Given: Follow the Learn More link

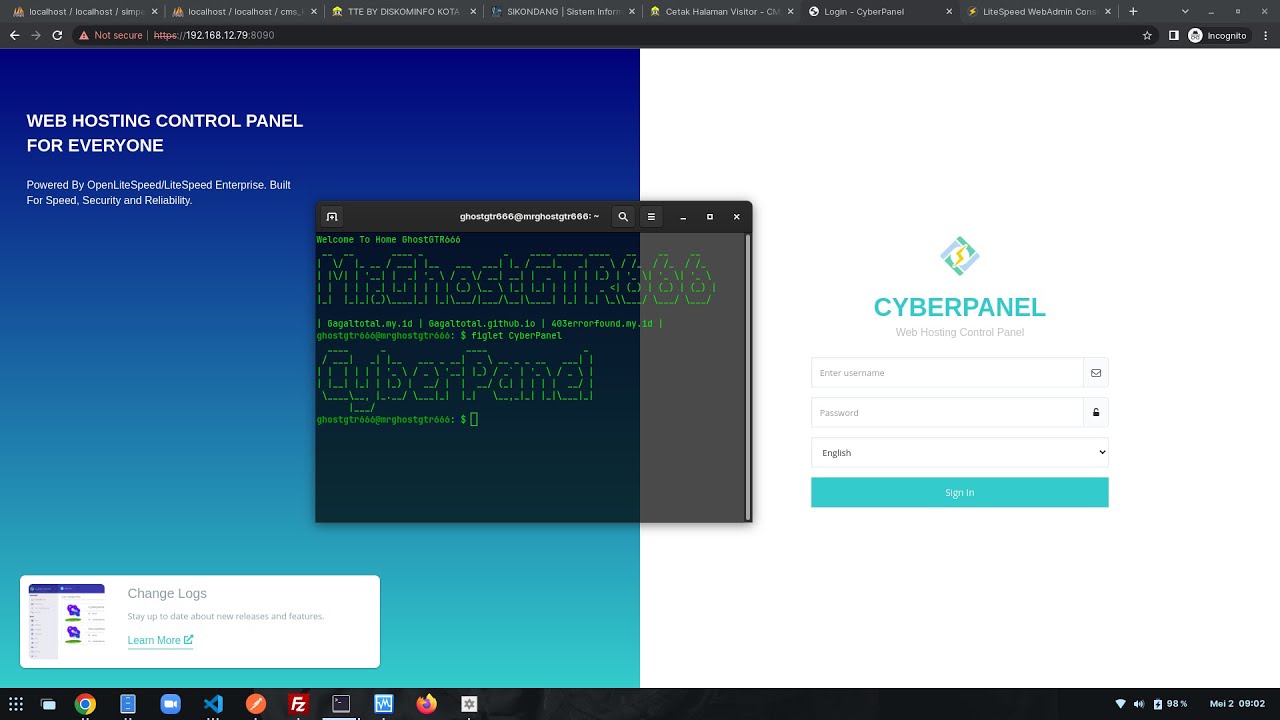Looking at the screenshot, I should click(160, 640).
